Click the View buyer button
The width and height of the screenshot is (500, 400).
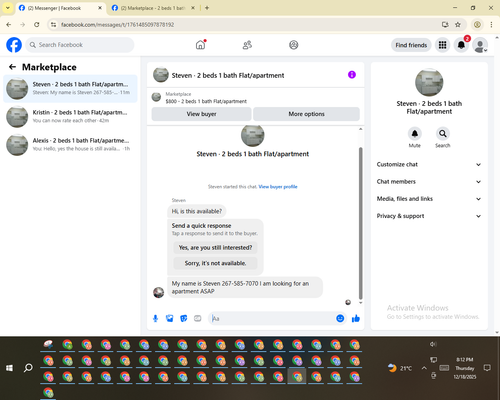point(201,114)
